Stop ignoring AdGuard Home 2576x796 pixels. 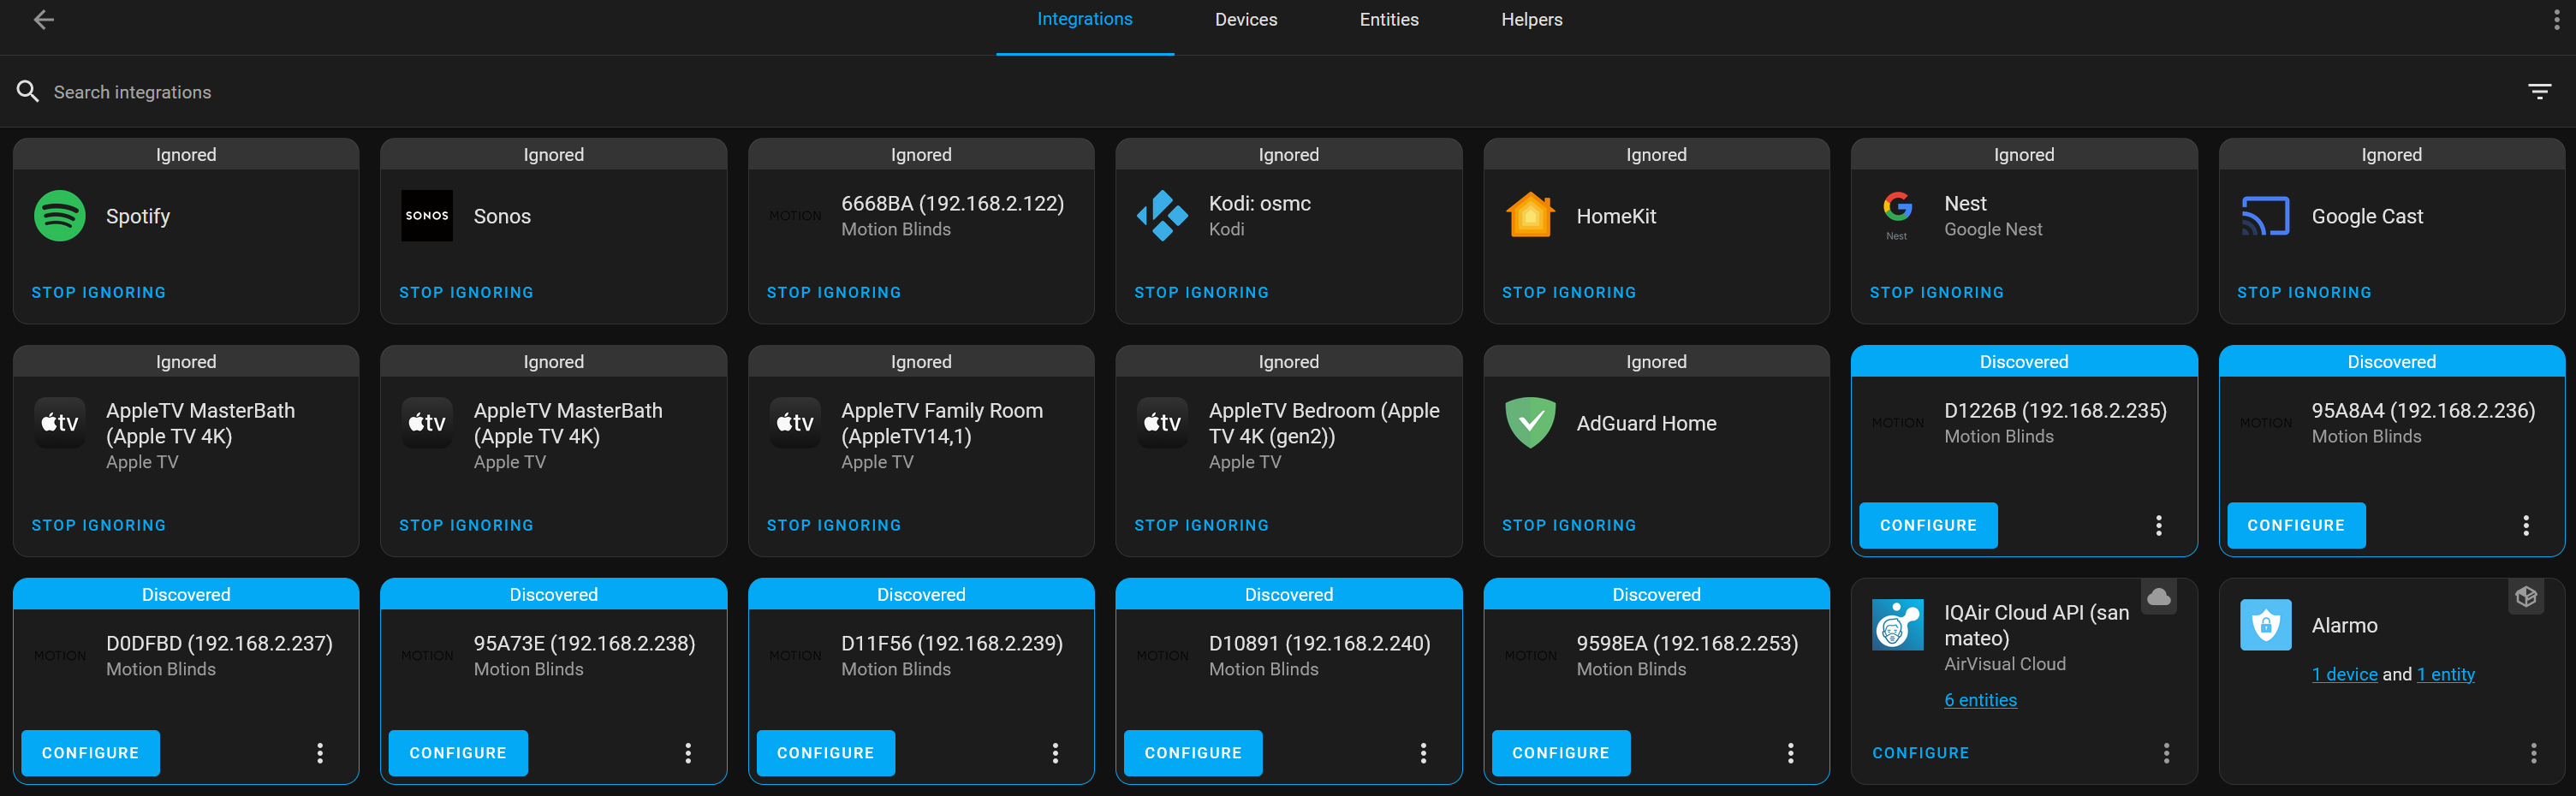pos(1569,526)
